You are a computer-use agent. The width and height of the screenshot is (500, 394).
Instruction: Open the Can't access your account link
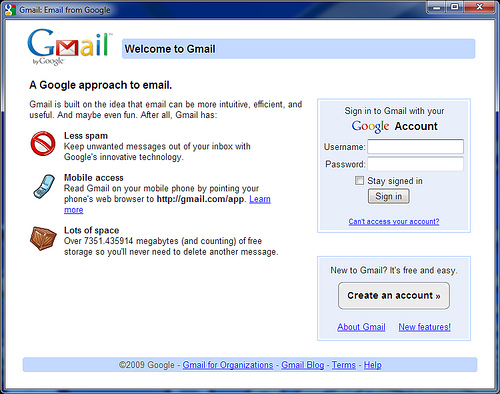[394, 221]
